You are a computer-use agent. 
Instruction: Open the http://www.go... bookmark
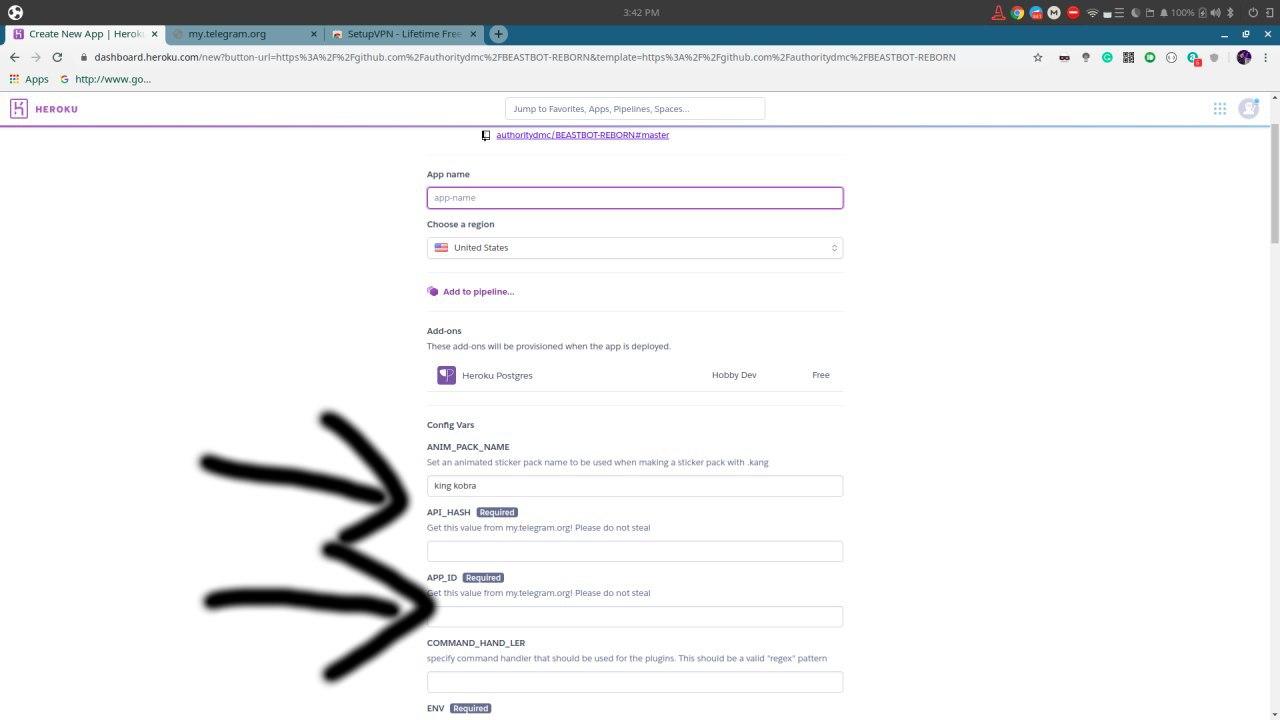point(105,79)
